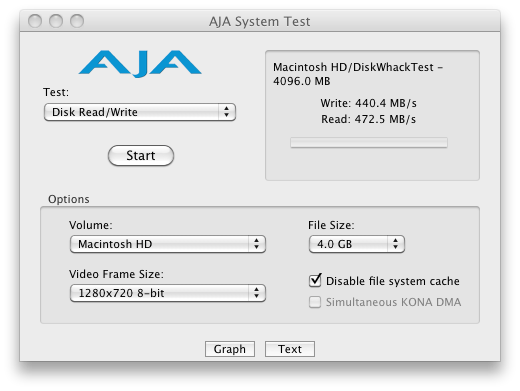Toggle Simultaneous KONA DMA checkbox

click(315, 302)
